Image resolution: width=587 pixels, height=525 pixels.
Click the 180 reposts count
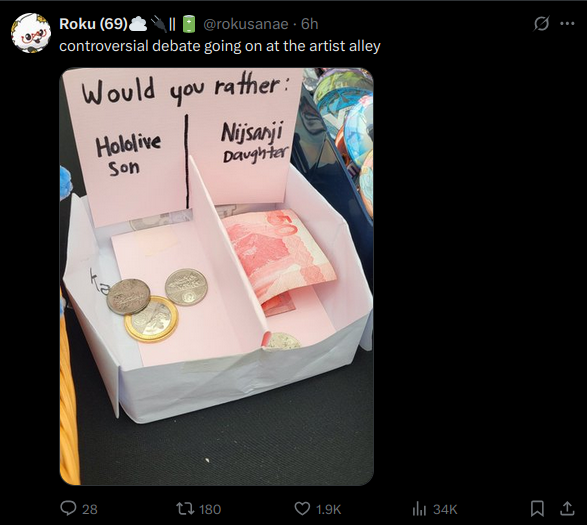tap(210, 509)
